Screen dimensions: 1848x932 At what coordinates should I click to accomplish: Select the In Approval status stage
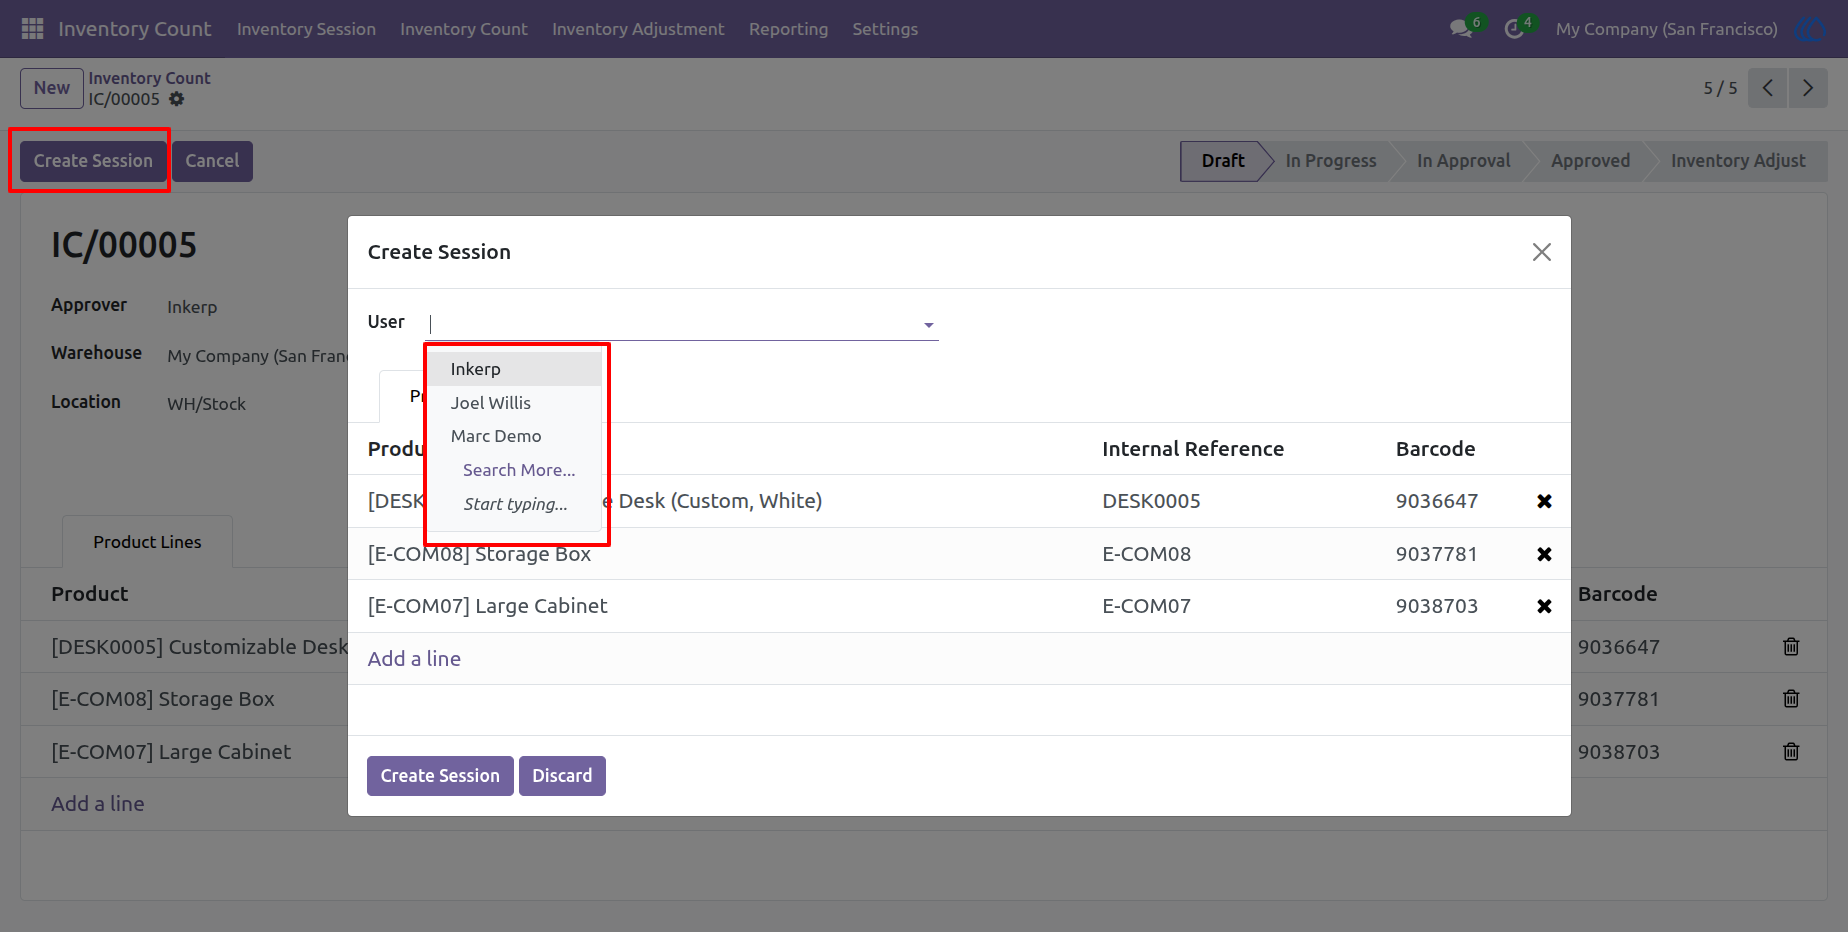pos(1463,161)
